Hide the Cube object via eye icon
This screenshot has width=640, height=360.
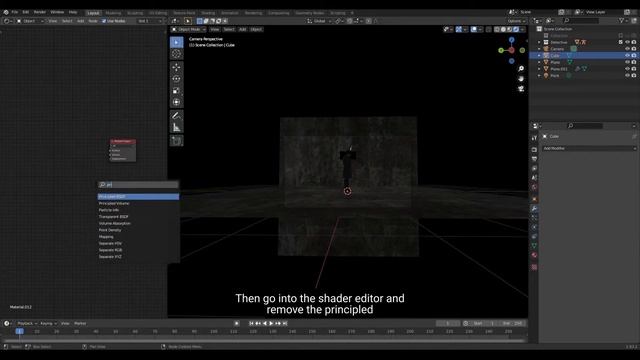[627, 56]
